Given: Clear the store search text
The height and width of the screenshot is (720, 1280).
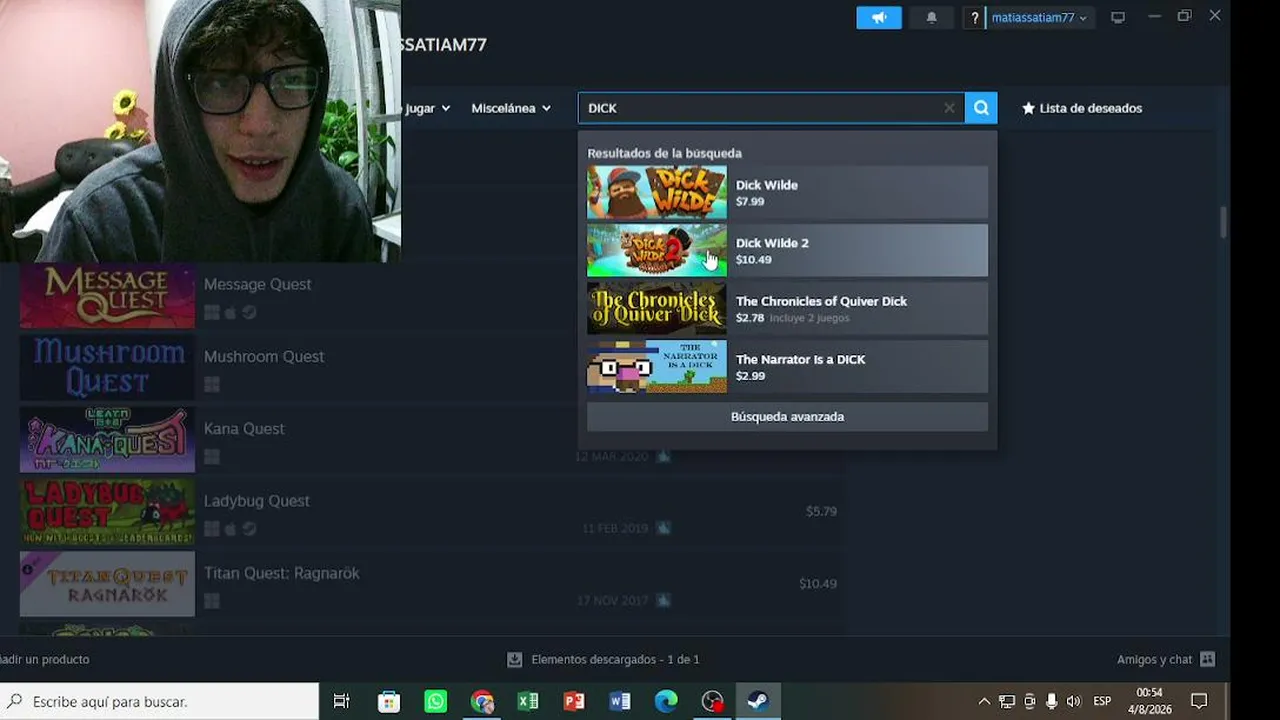Looking at the screenshot, I should [949, 108].
